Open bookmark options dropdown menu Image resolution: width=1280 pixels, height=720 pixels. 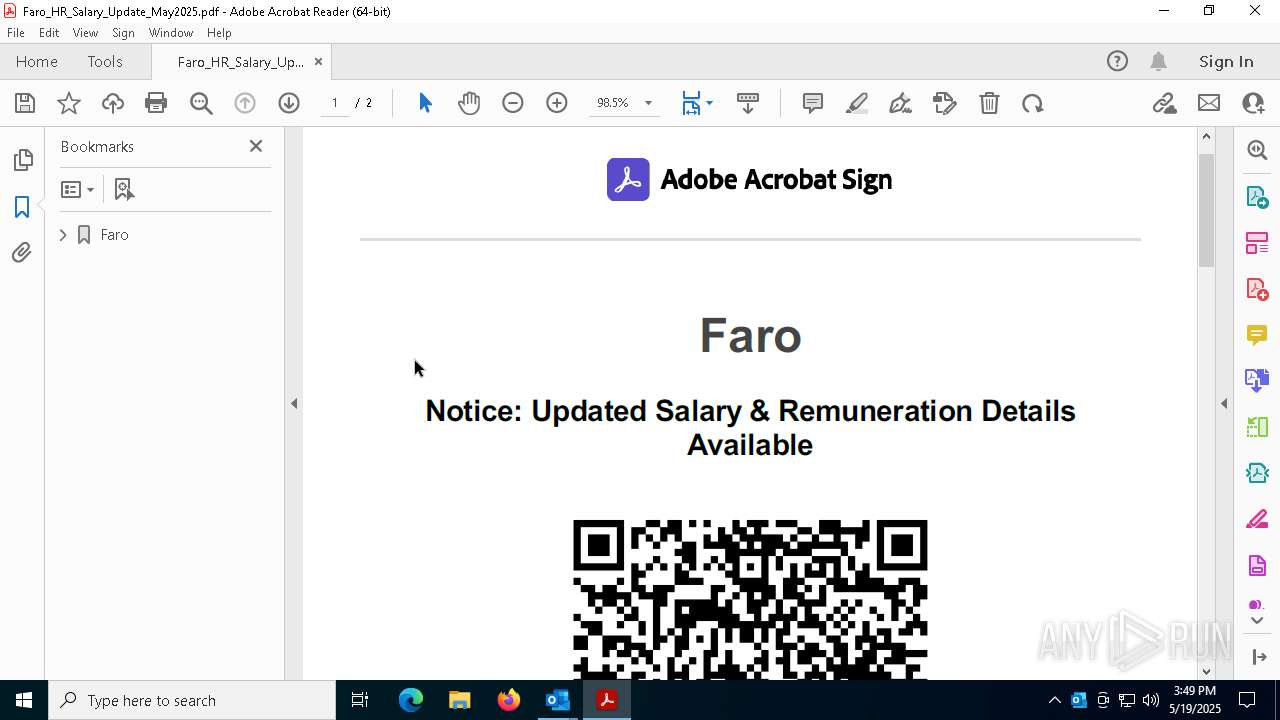point(77,189)
